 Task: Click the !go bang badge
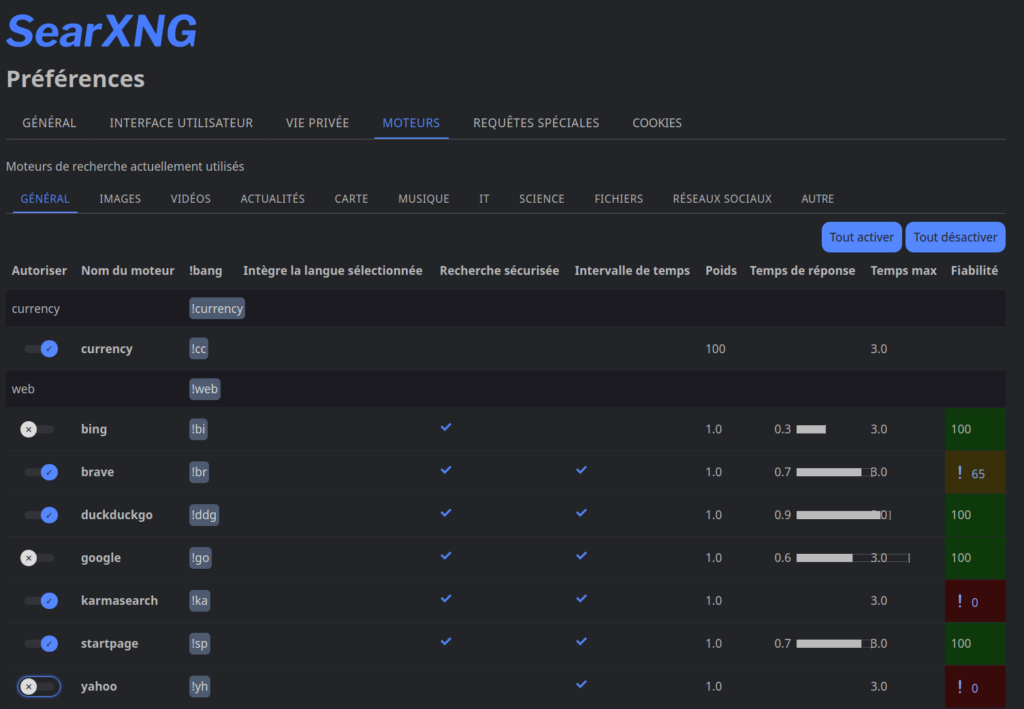(x=201, y=558)
